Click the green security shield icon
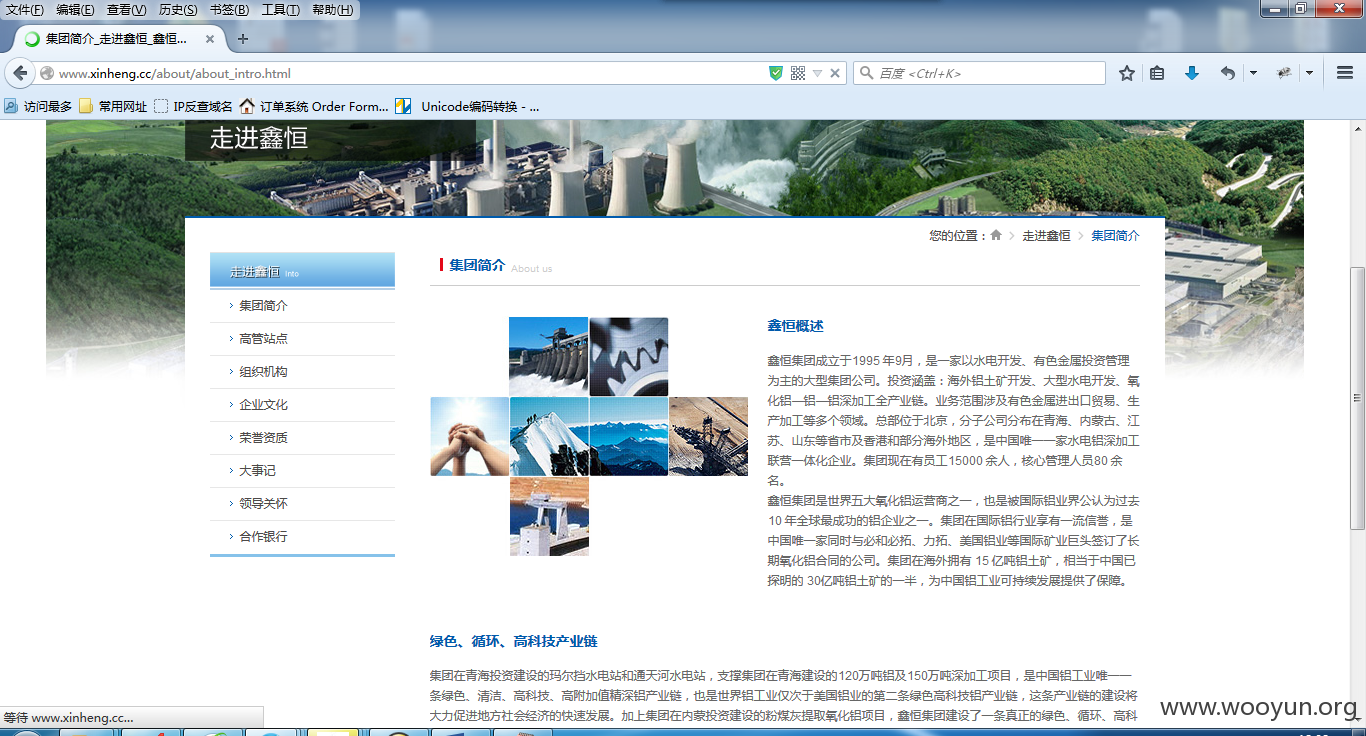 coord(776,73)
